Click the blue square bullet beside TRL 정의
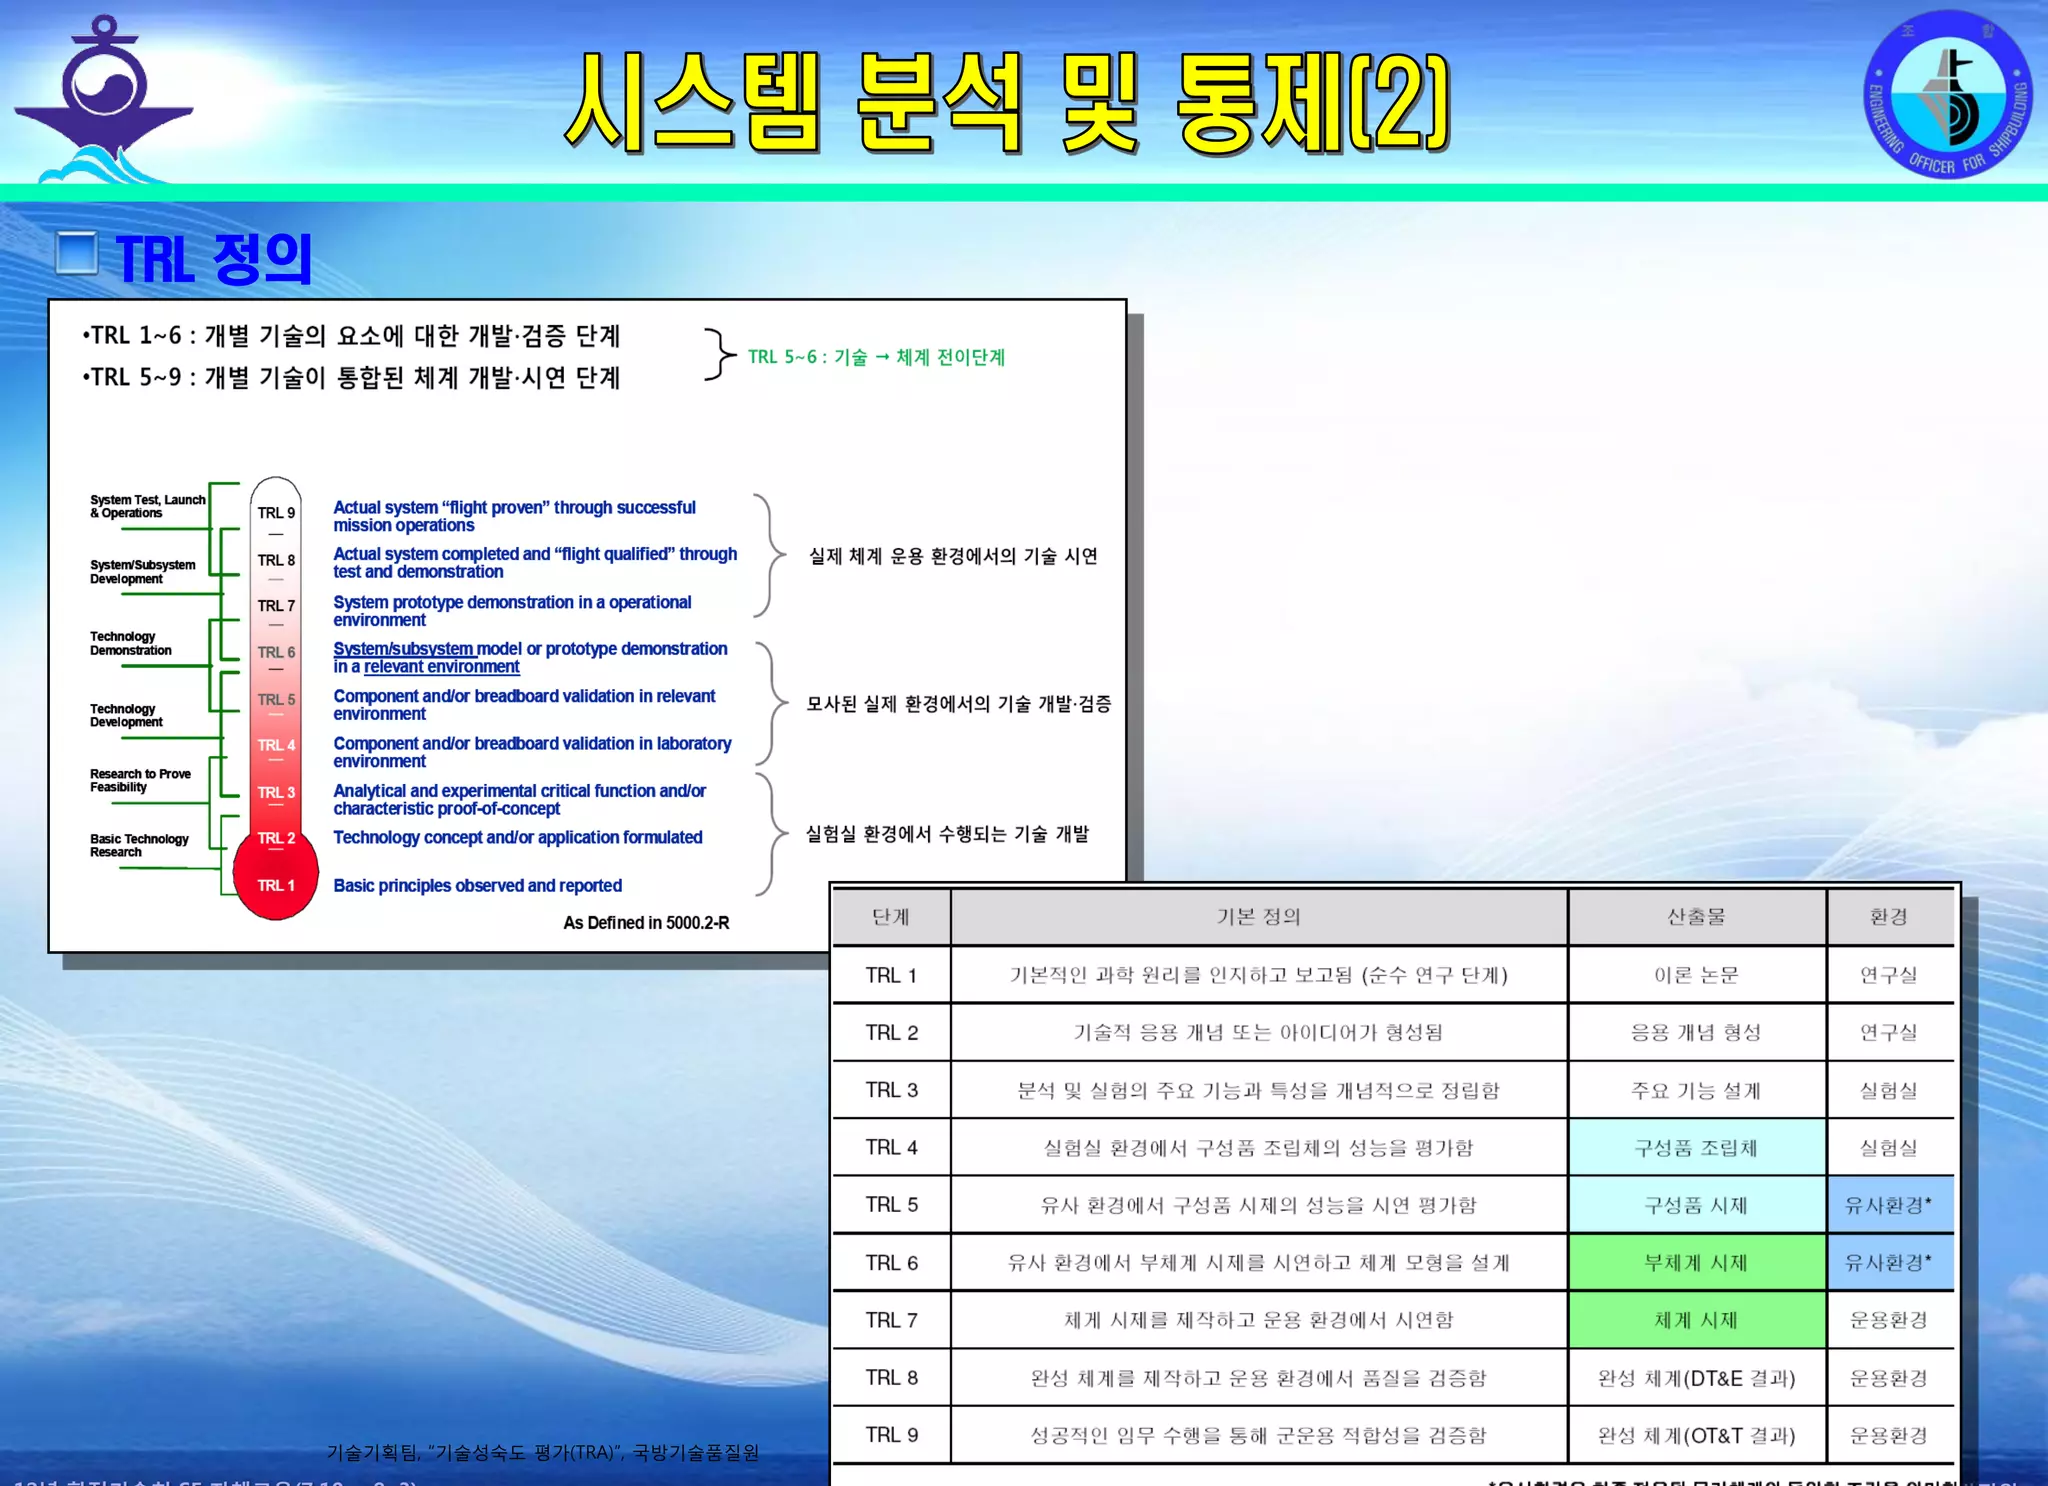Screen dimensions: 2048x1486 coord(77,253)
